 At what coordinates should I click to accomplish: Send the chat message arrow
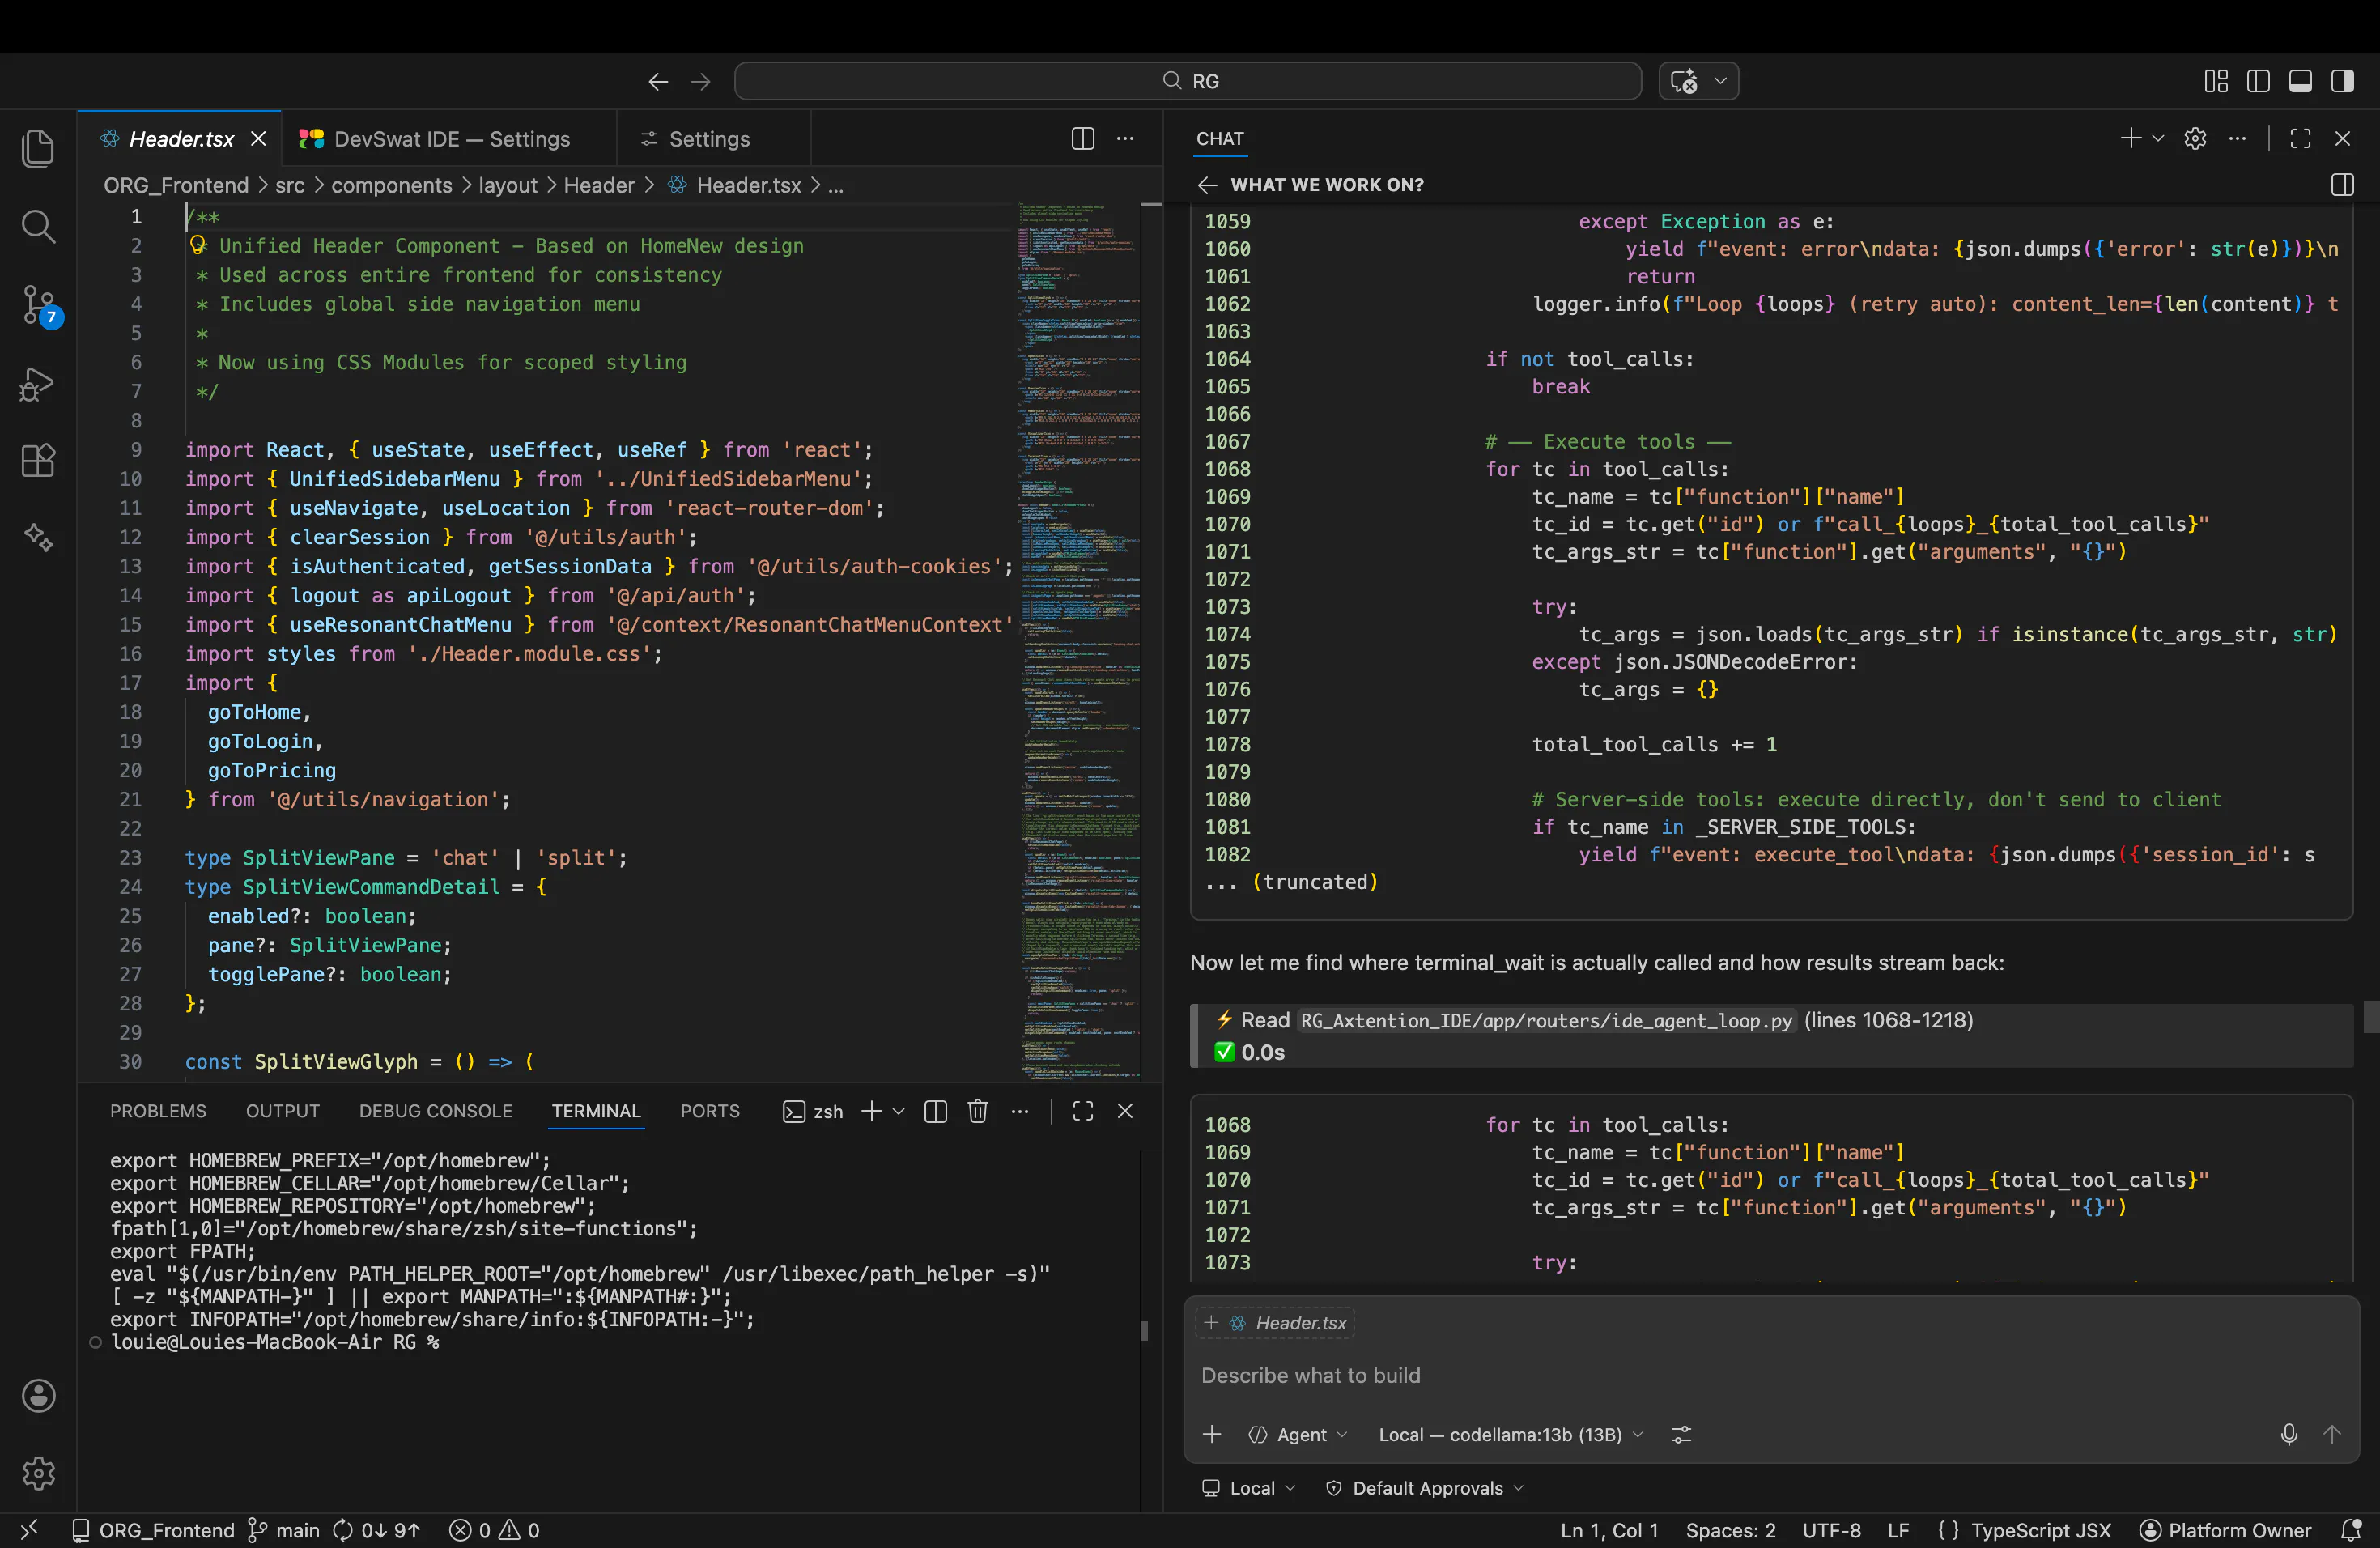click(x=2332, y=1434)
